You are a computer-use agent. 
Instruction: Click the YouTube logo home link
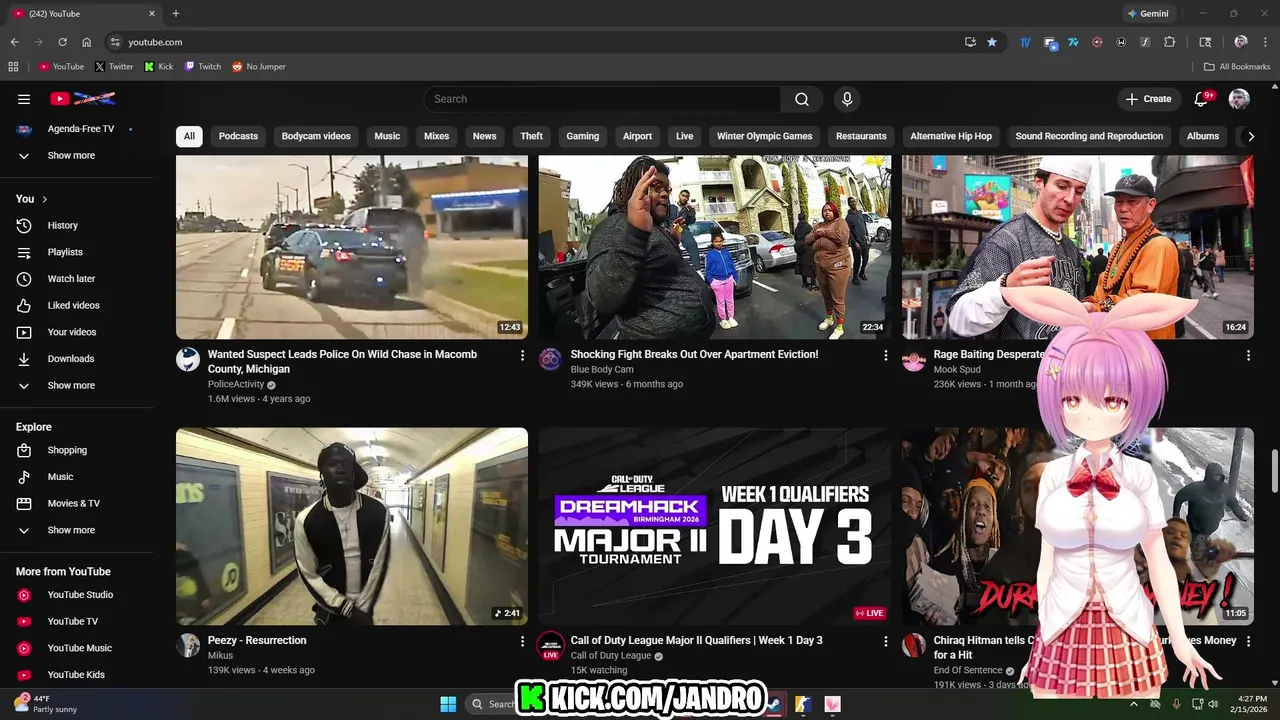point(83,99)
